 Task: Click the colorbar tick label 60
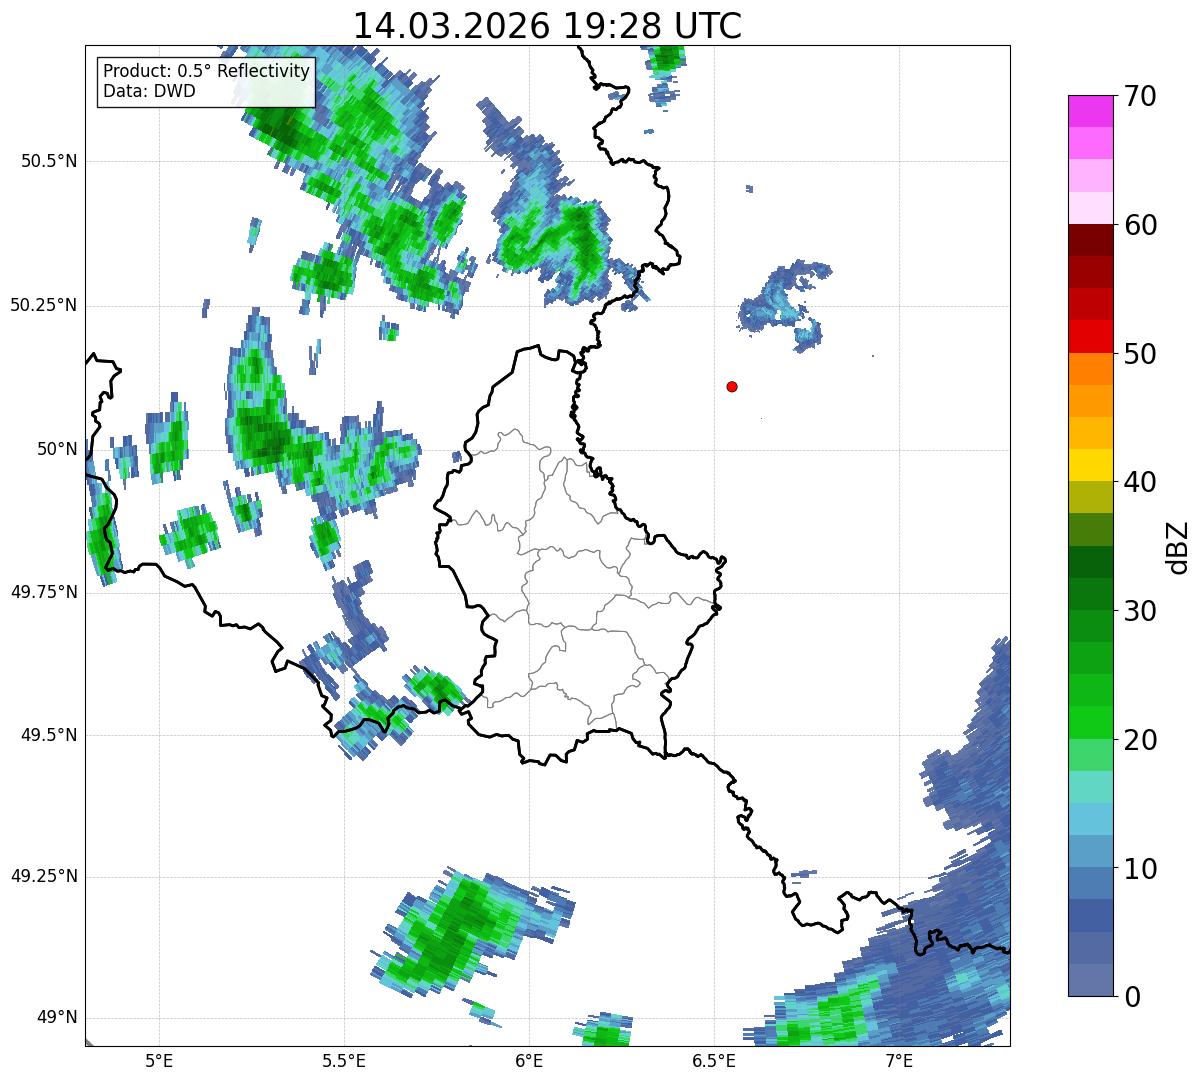click(x=1140, y=225)
